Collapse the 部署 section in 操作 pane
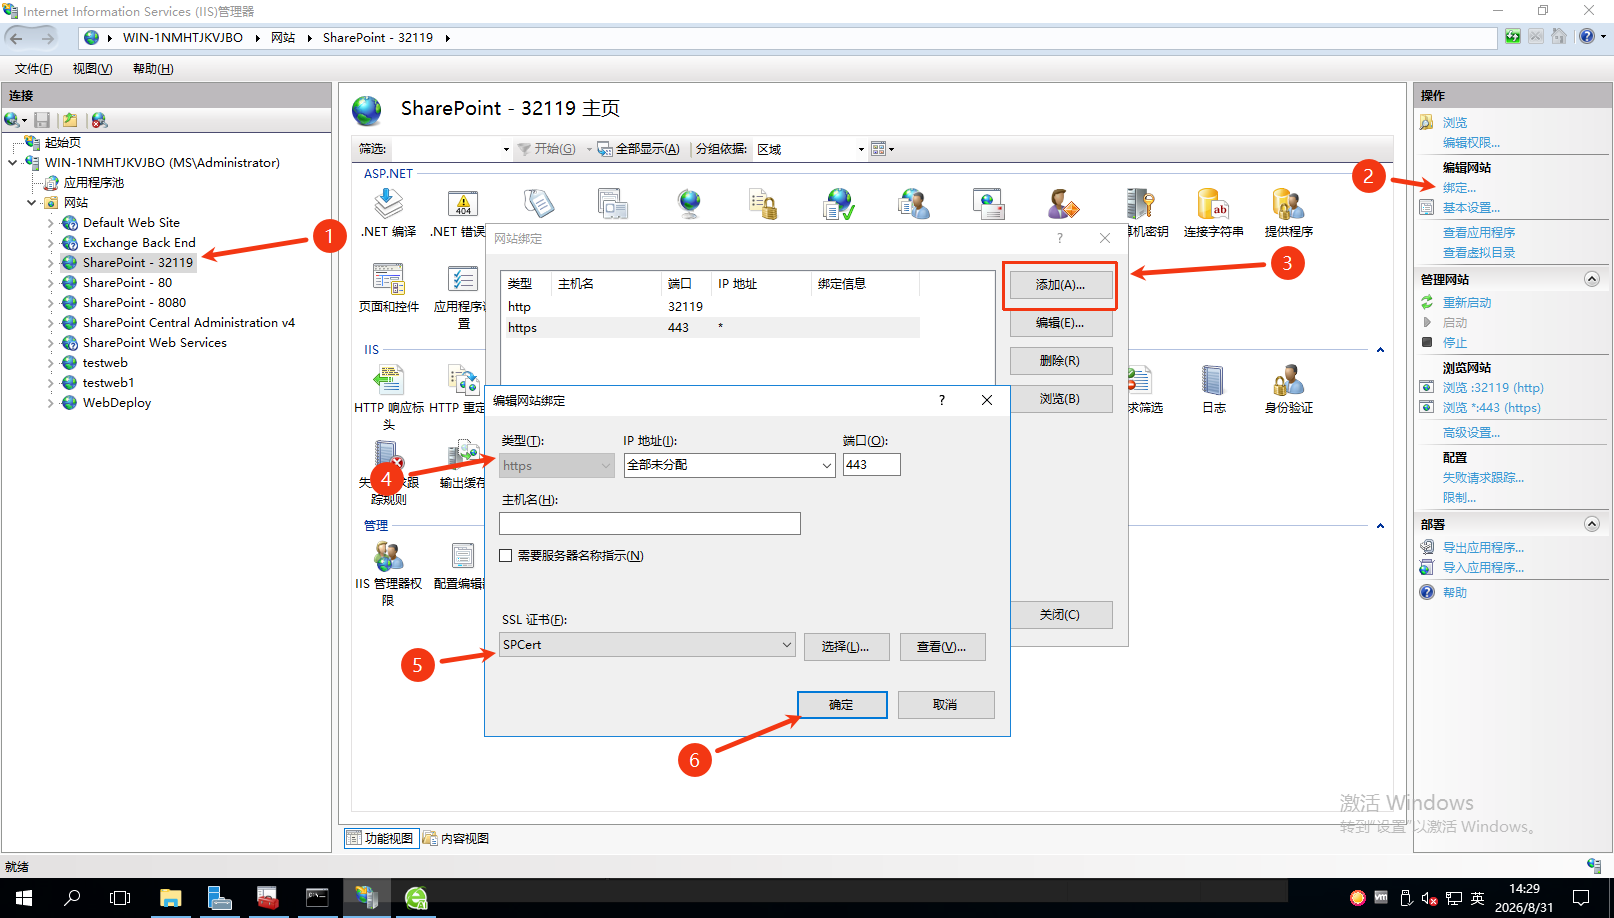 click(x=1592, y=524)
